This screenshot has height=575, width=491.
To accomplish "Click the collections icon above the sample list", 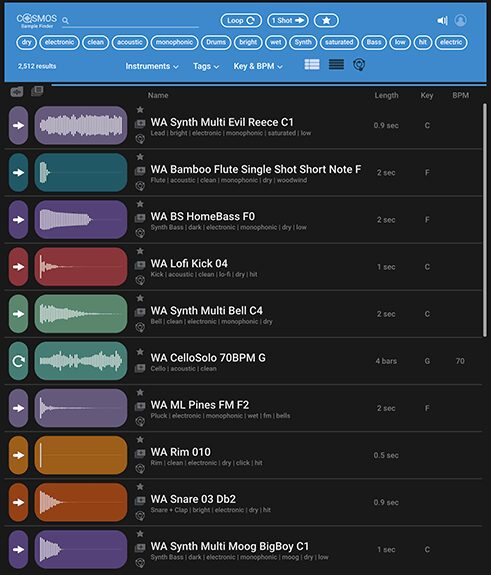I will click(x=37, y=91).
